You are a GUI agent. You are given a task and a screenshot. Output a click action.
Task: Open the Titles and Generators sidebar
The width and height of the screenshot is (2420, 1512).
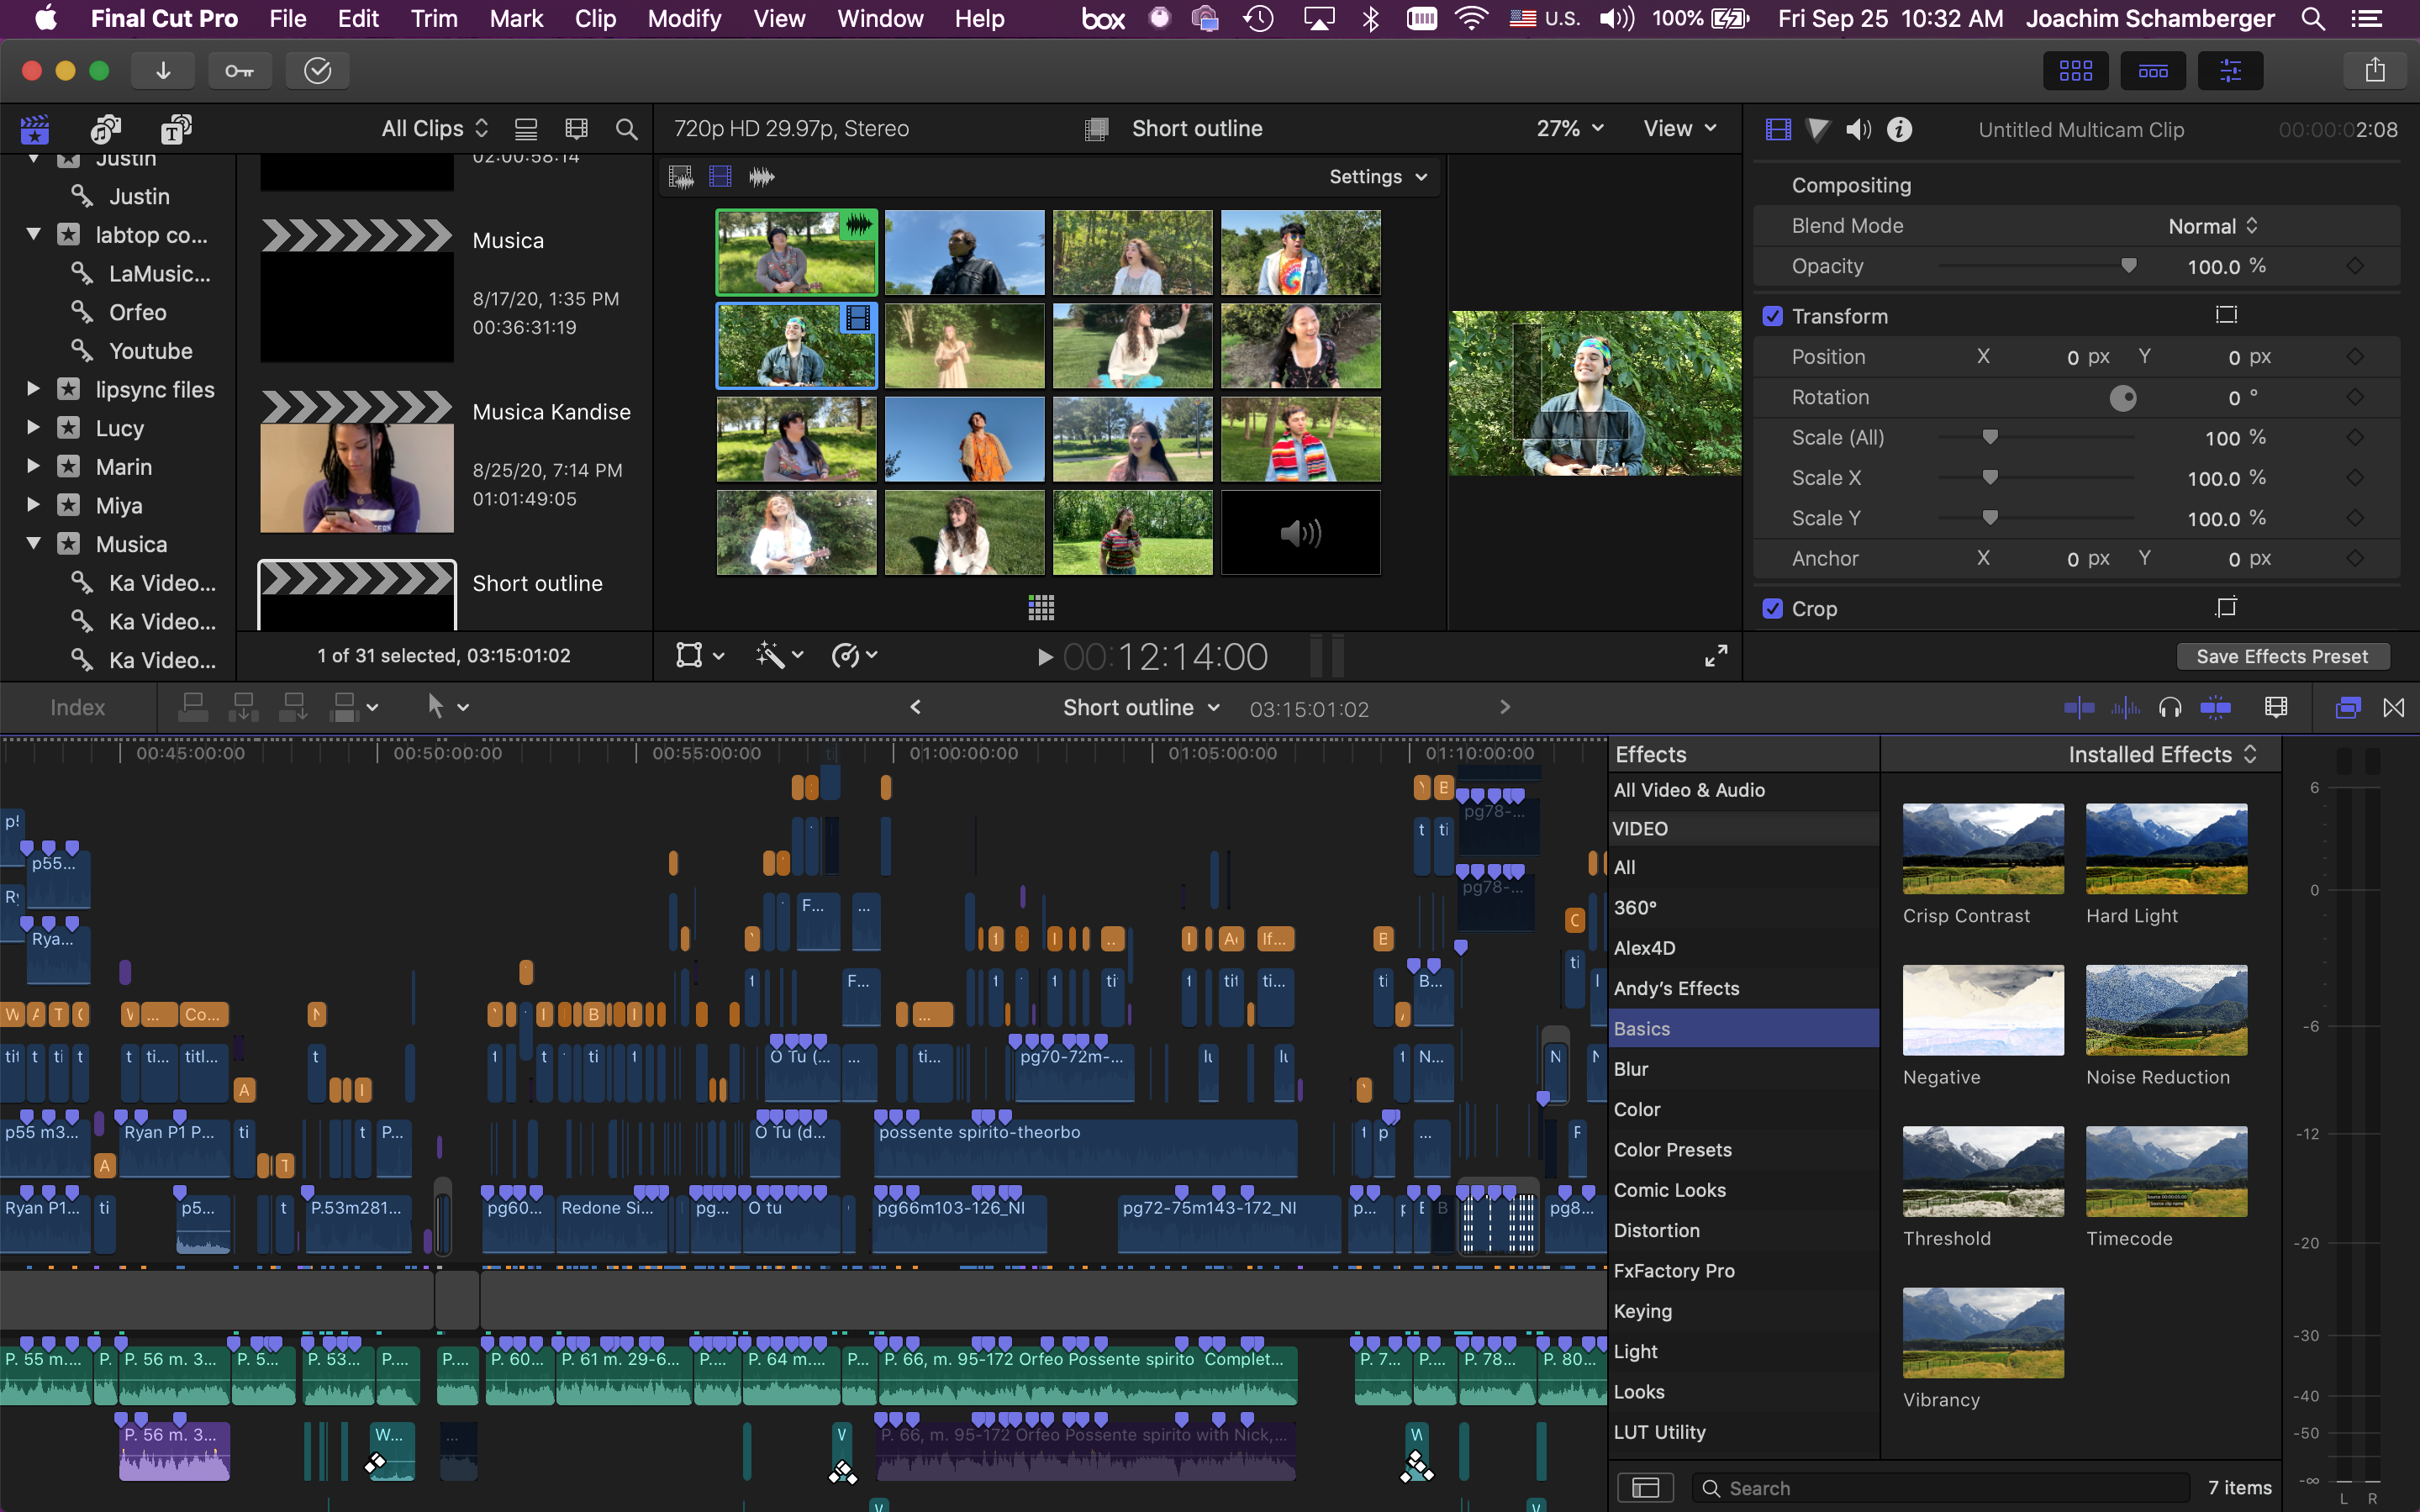176,129
